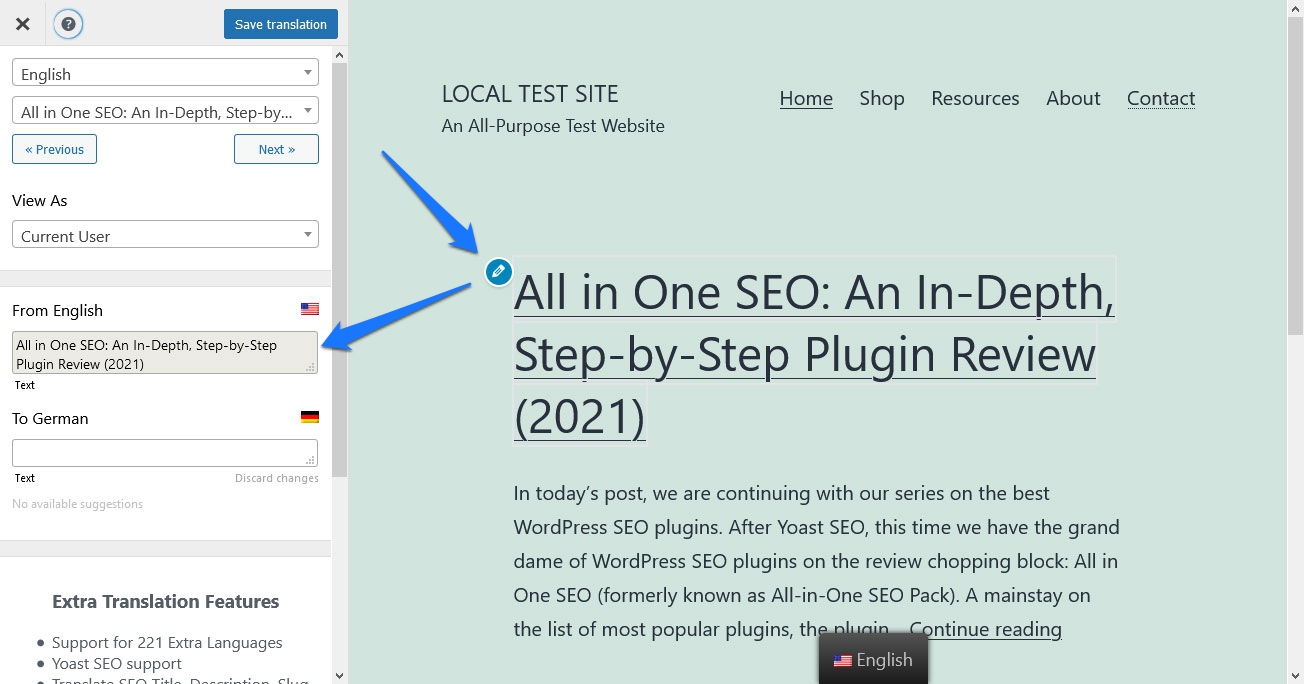Open About menu item
Viewport: 1304px width, 684px height.
click(x=1073, y=98)
